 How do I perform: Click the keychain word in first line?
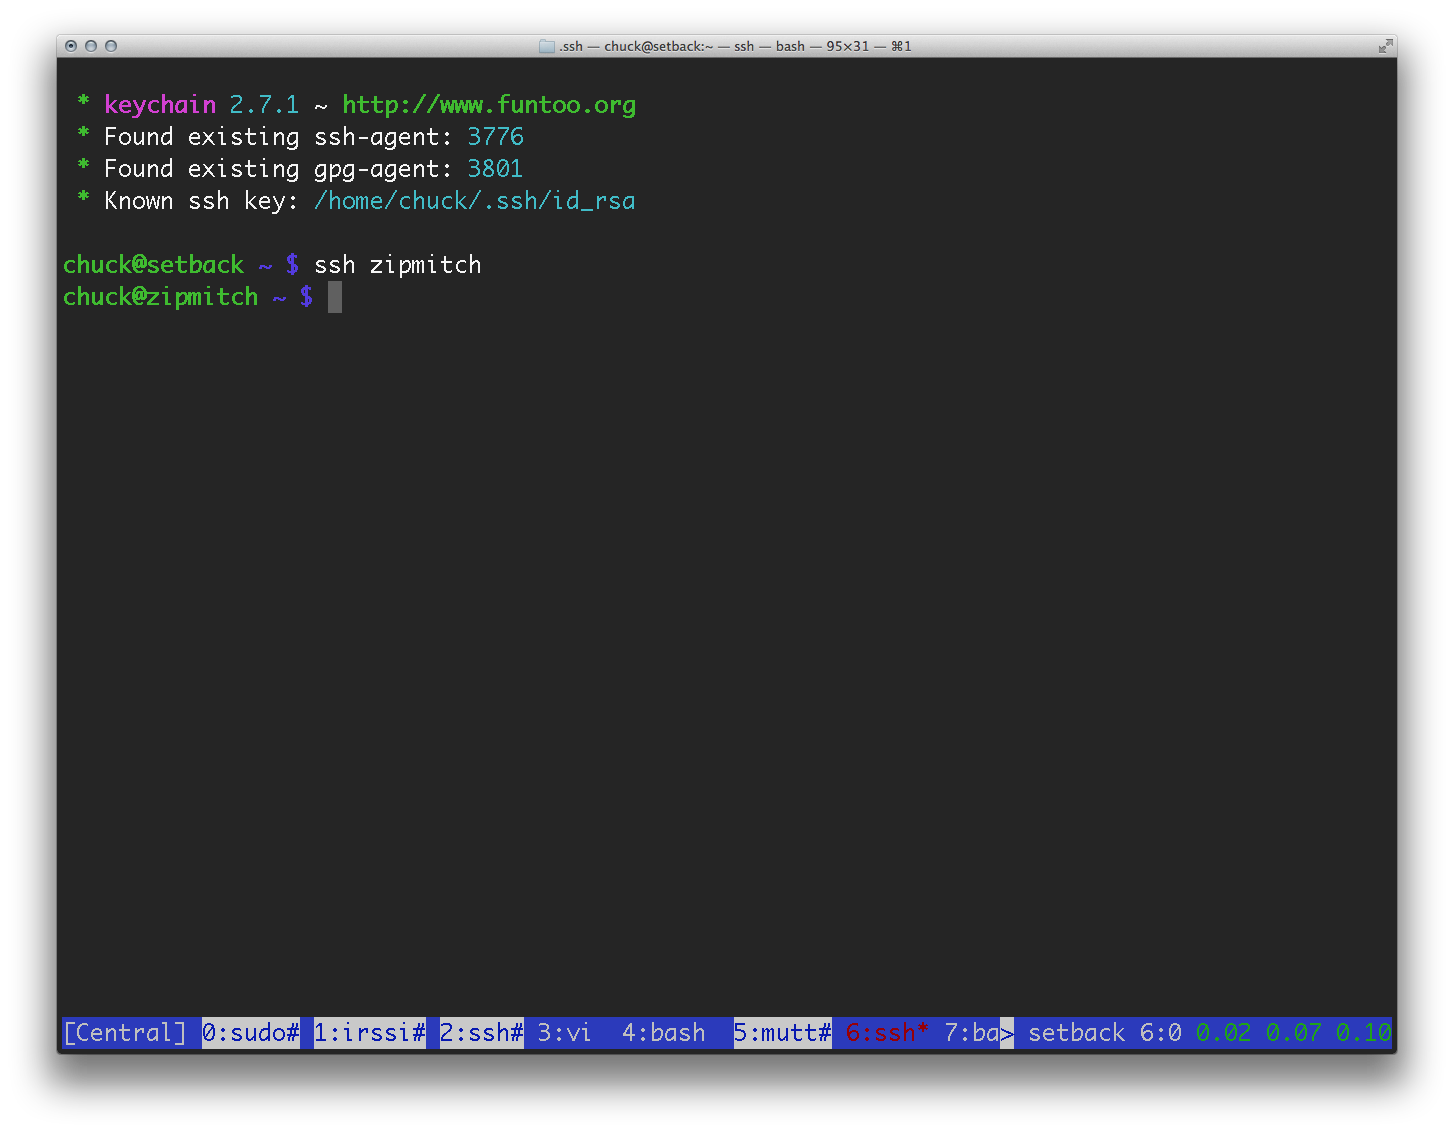click(x=160, y=105)
